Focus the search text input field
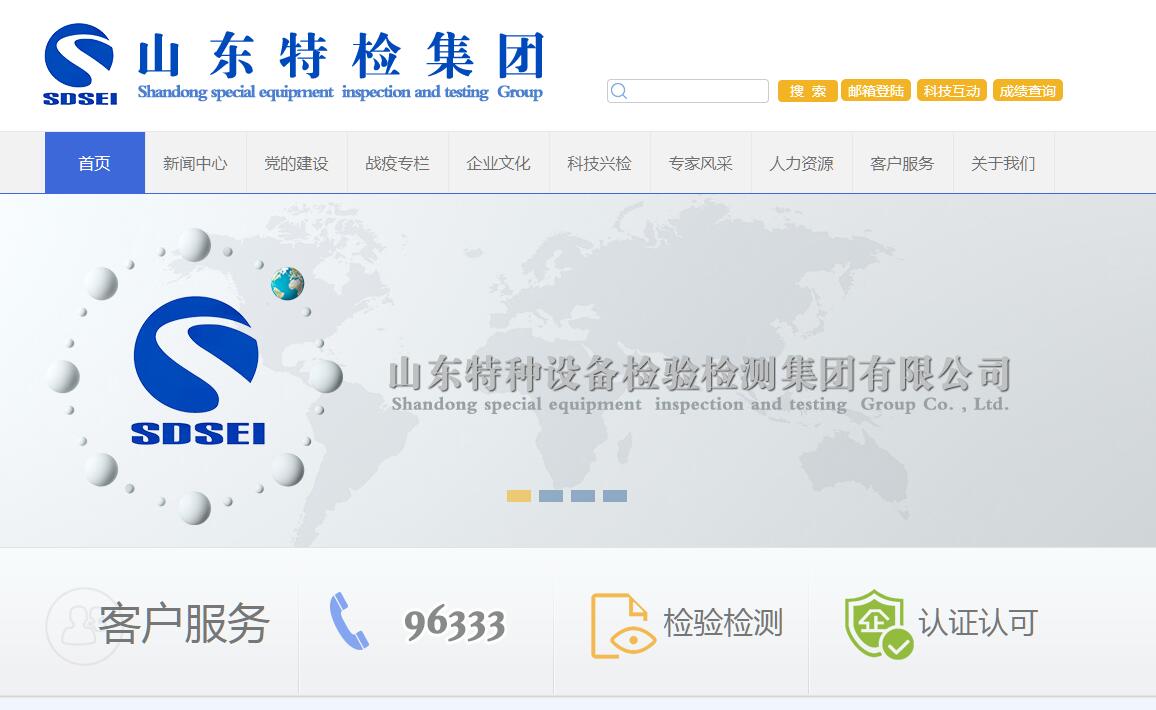The width and height of the screenshot is (1156, 710). 697,91
